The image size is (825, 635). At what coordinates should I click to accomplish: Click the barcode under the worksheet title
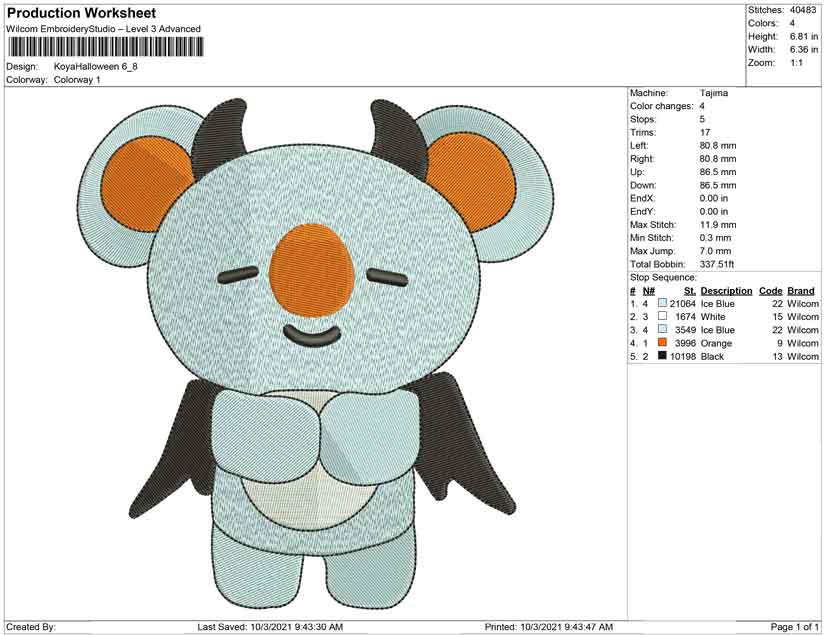coord(105,47)
